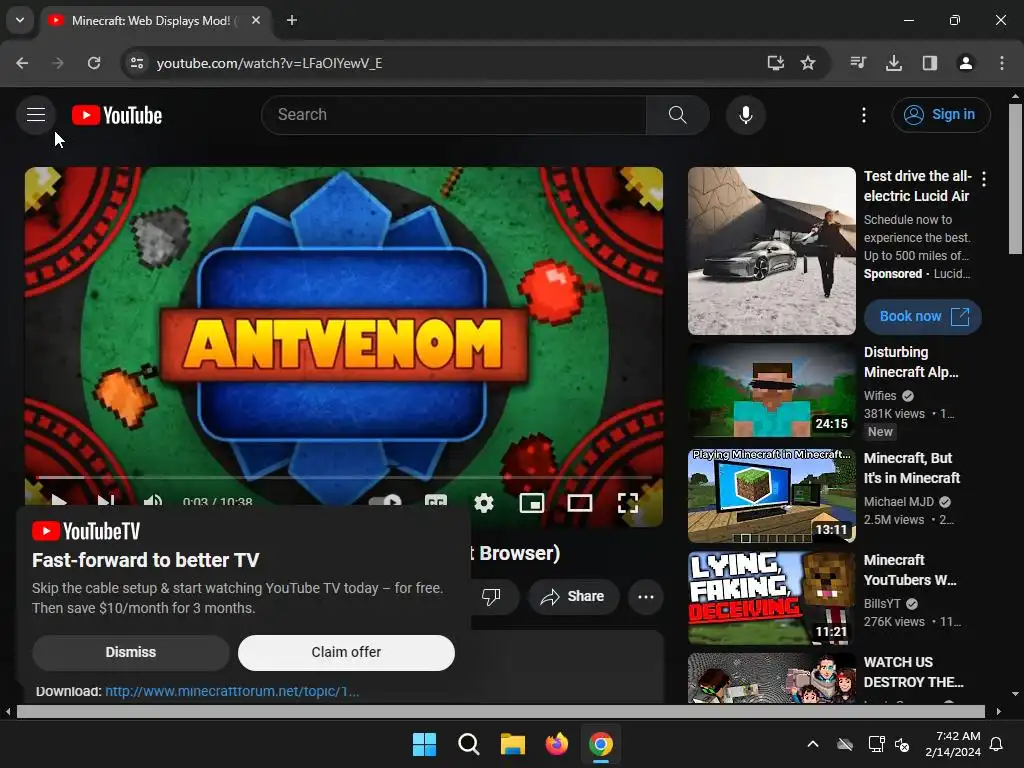
Task: Click the vertical page scrollbar thumb
Action: [1015, 179]
